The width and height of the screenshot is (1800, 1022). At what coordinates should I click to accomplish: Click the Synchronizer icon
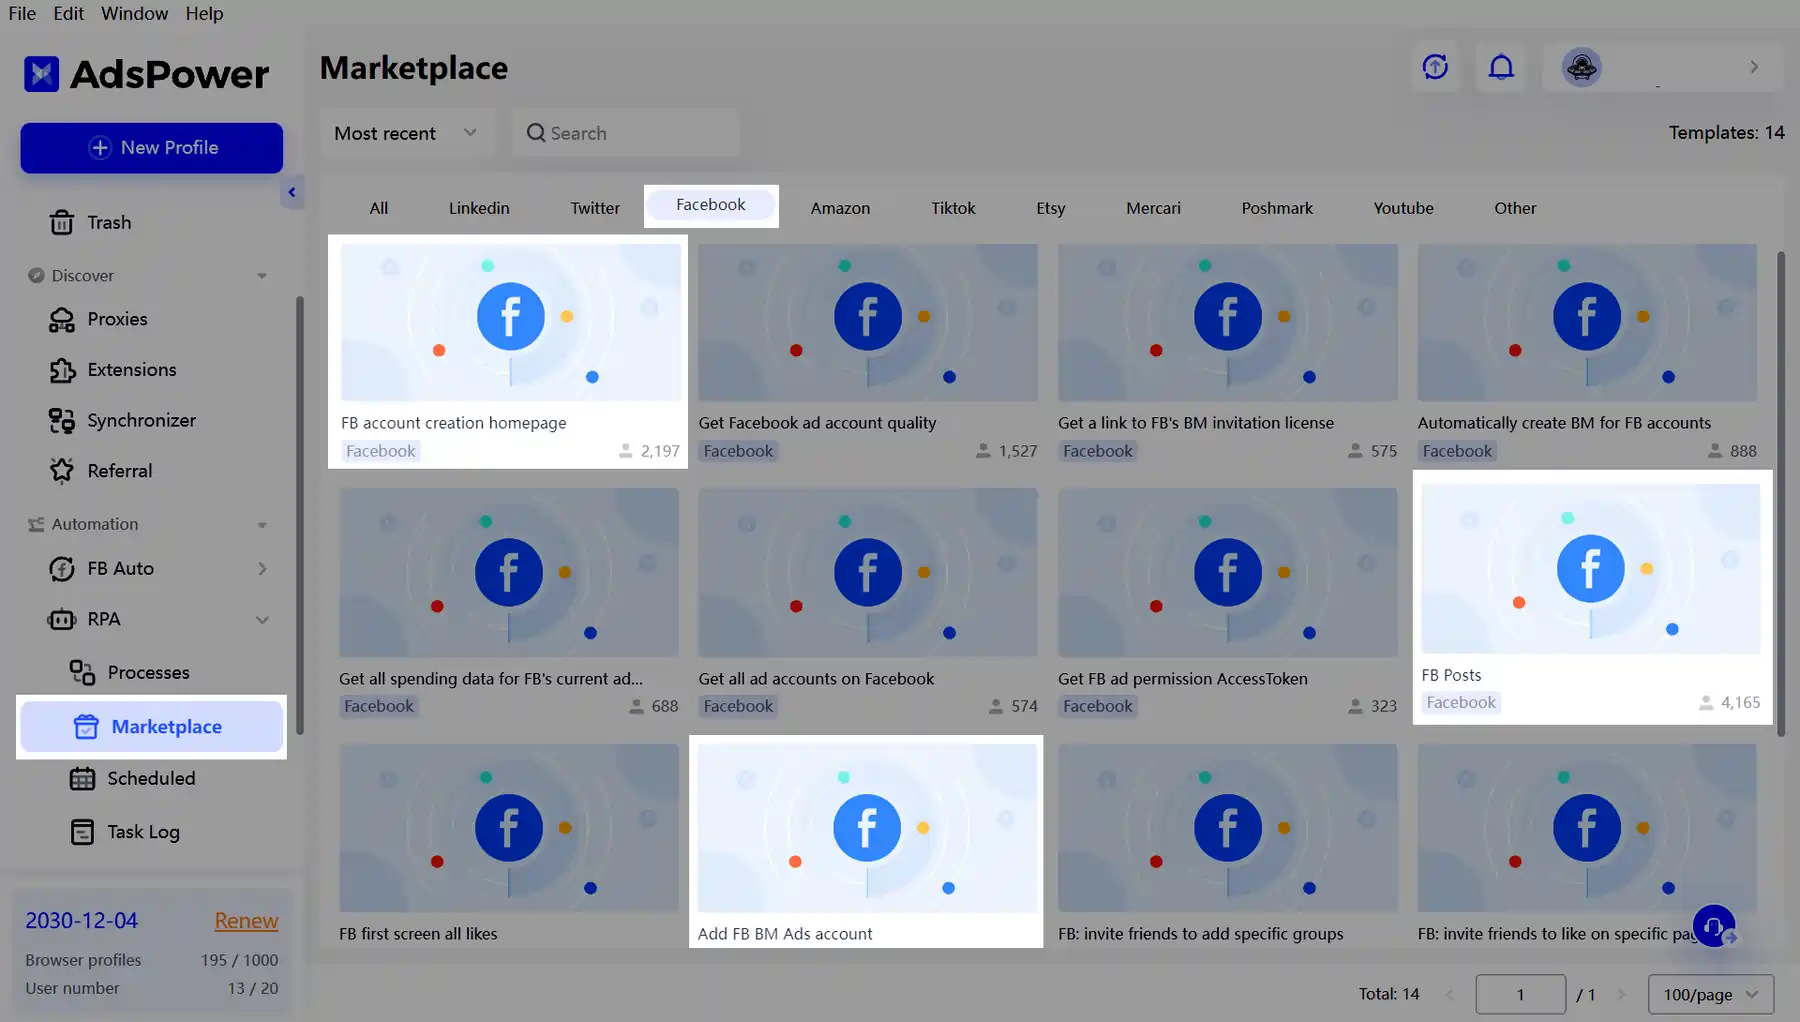[62, 421]
